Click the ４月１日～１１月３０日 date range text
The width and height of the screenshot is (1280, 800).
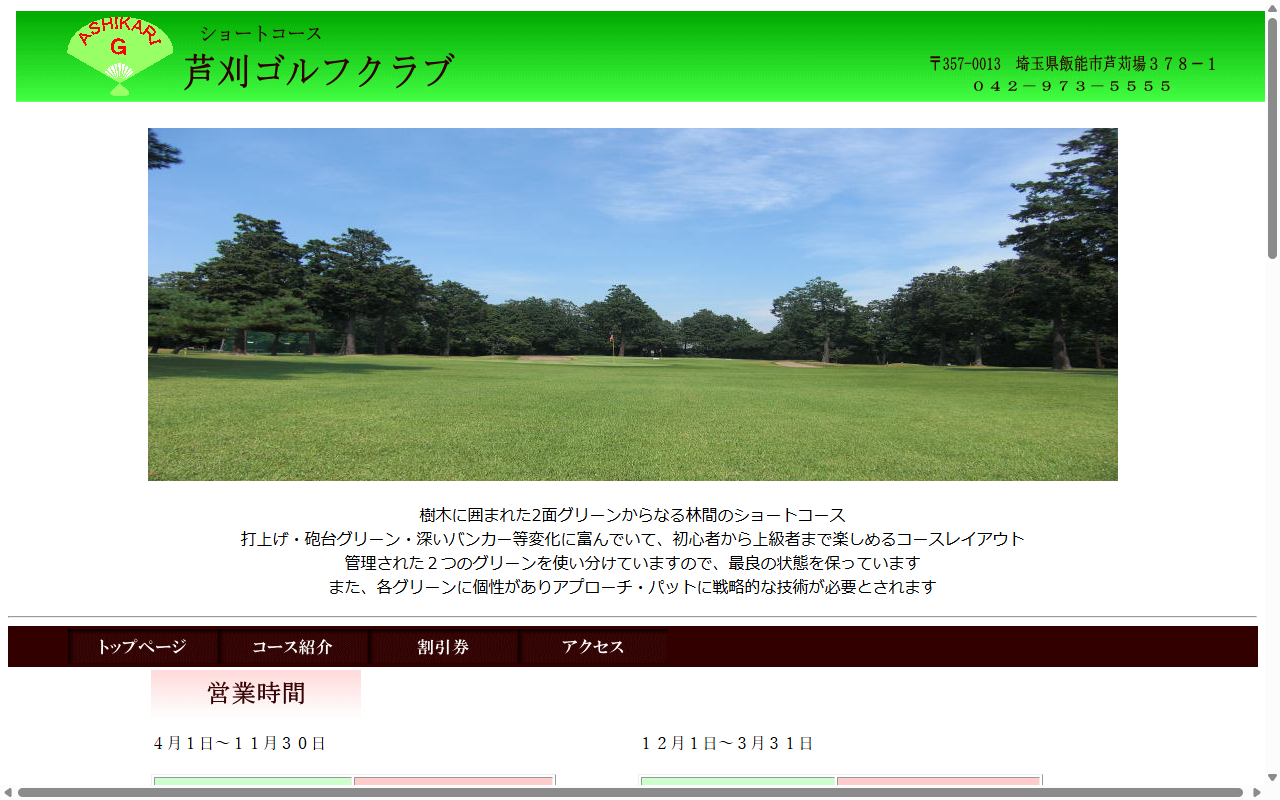click(240, 743)
